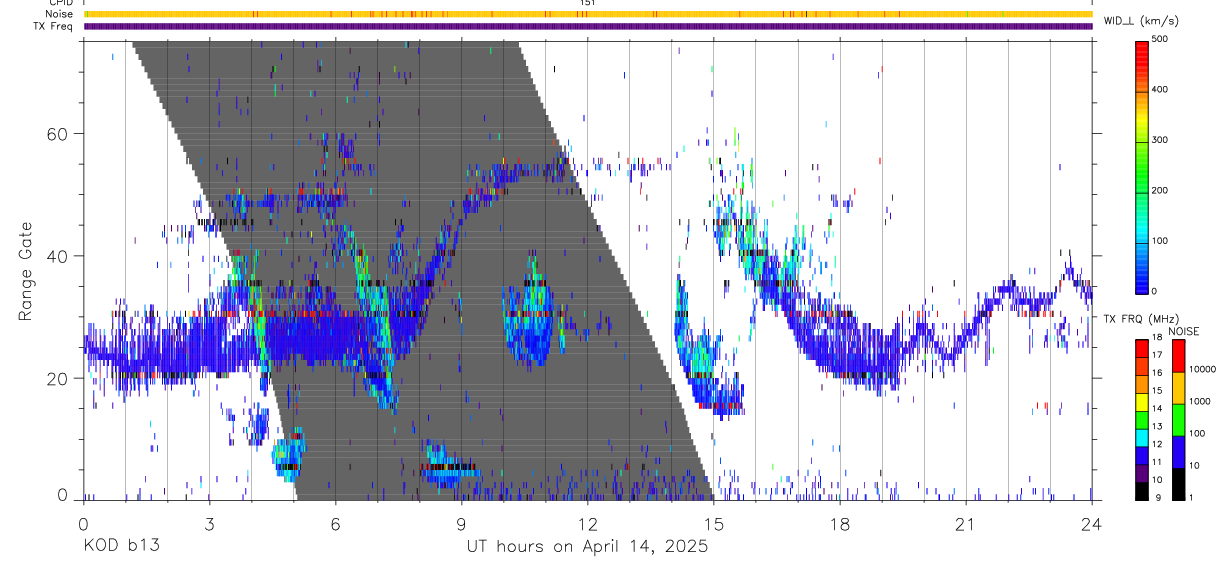
Task: Click the '10000' tick on NOISE scale
Action: (1202, 369)
